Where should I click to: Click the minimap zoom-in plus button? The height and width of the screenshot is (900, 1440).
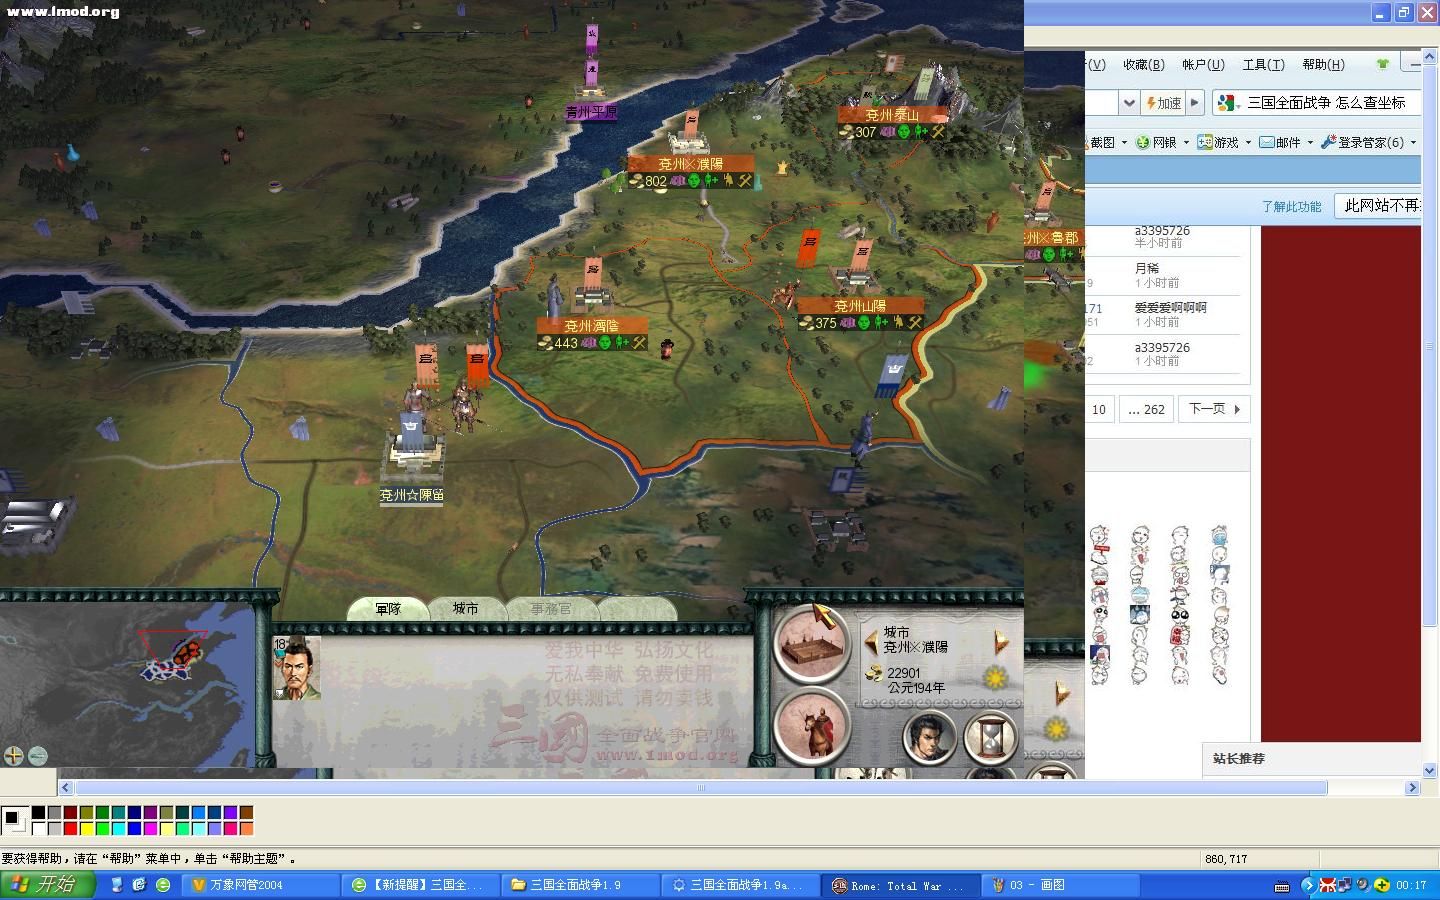point(14,756)
